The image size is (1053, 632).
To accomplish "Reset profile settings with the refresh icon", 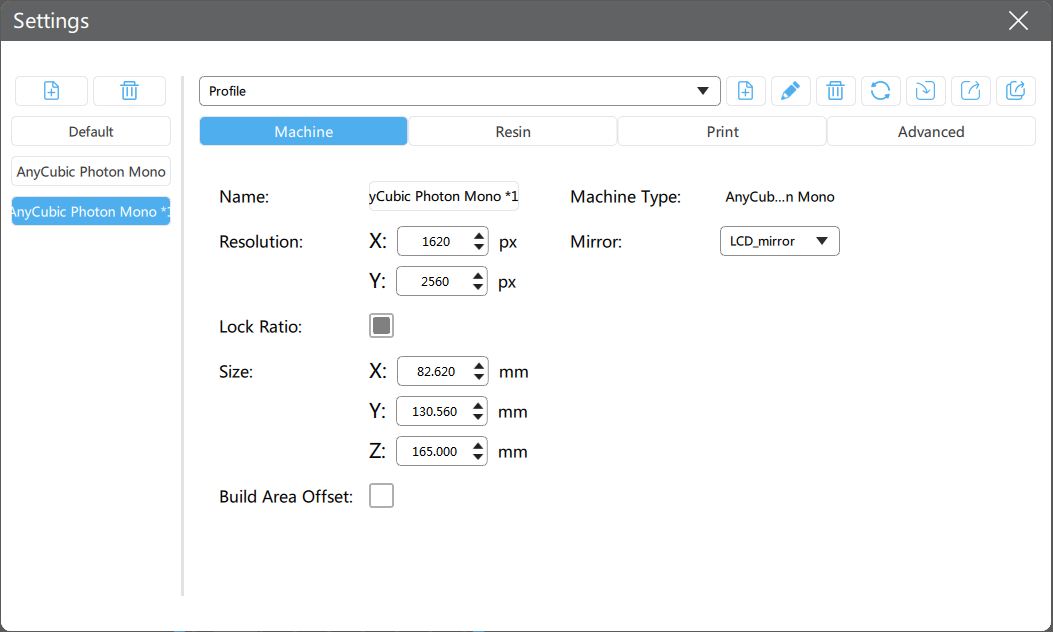I will point(881,91).
